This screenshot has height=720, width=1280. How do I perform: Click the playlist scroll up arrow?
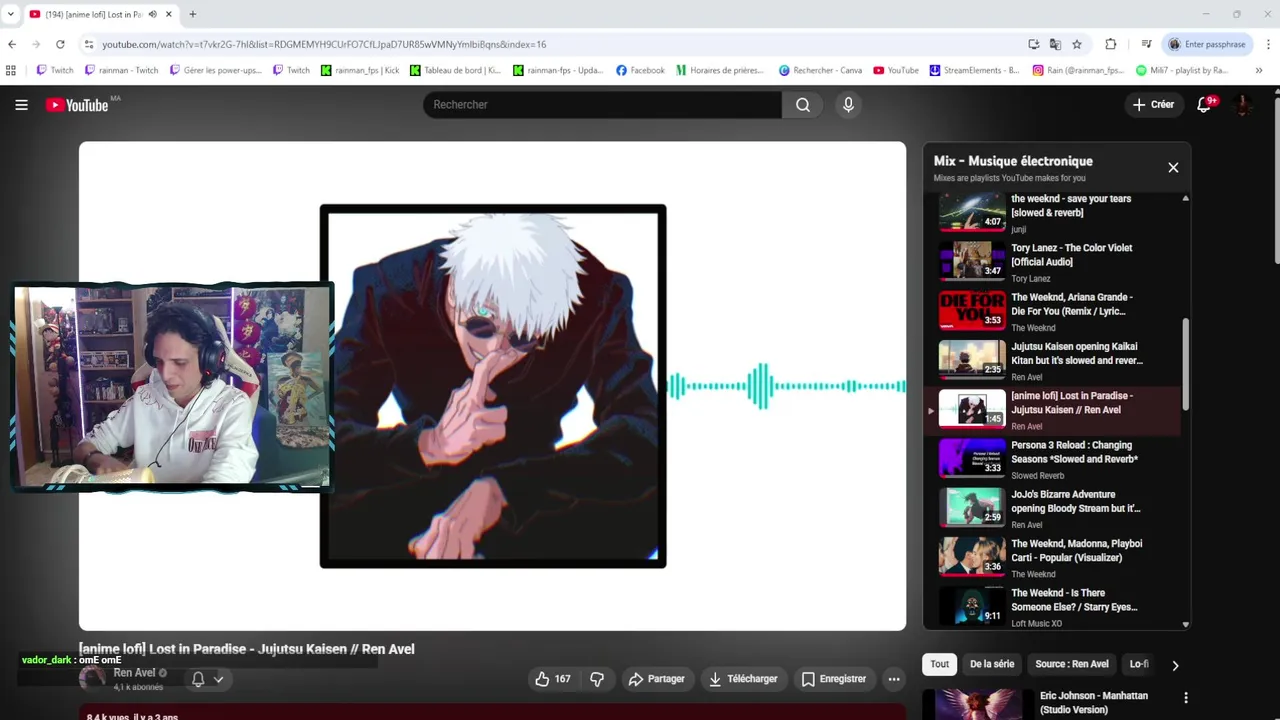pyautogui.click(x=1186, y=198)
